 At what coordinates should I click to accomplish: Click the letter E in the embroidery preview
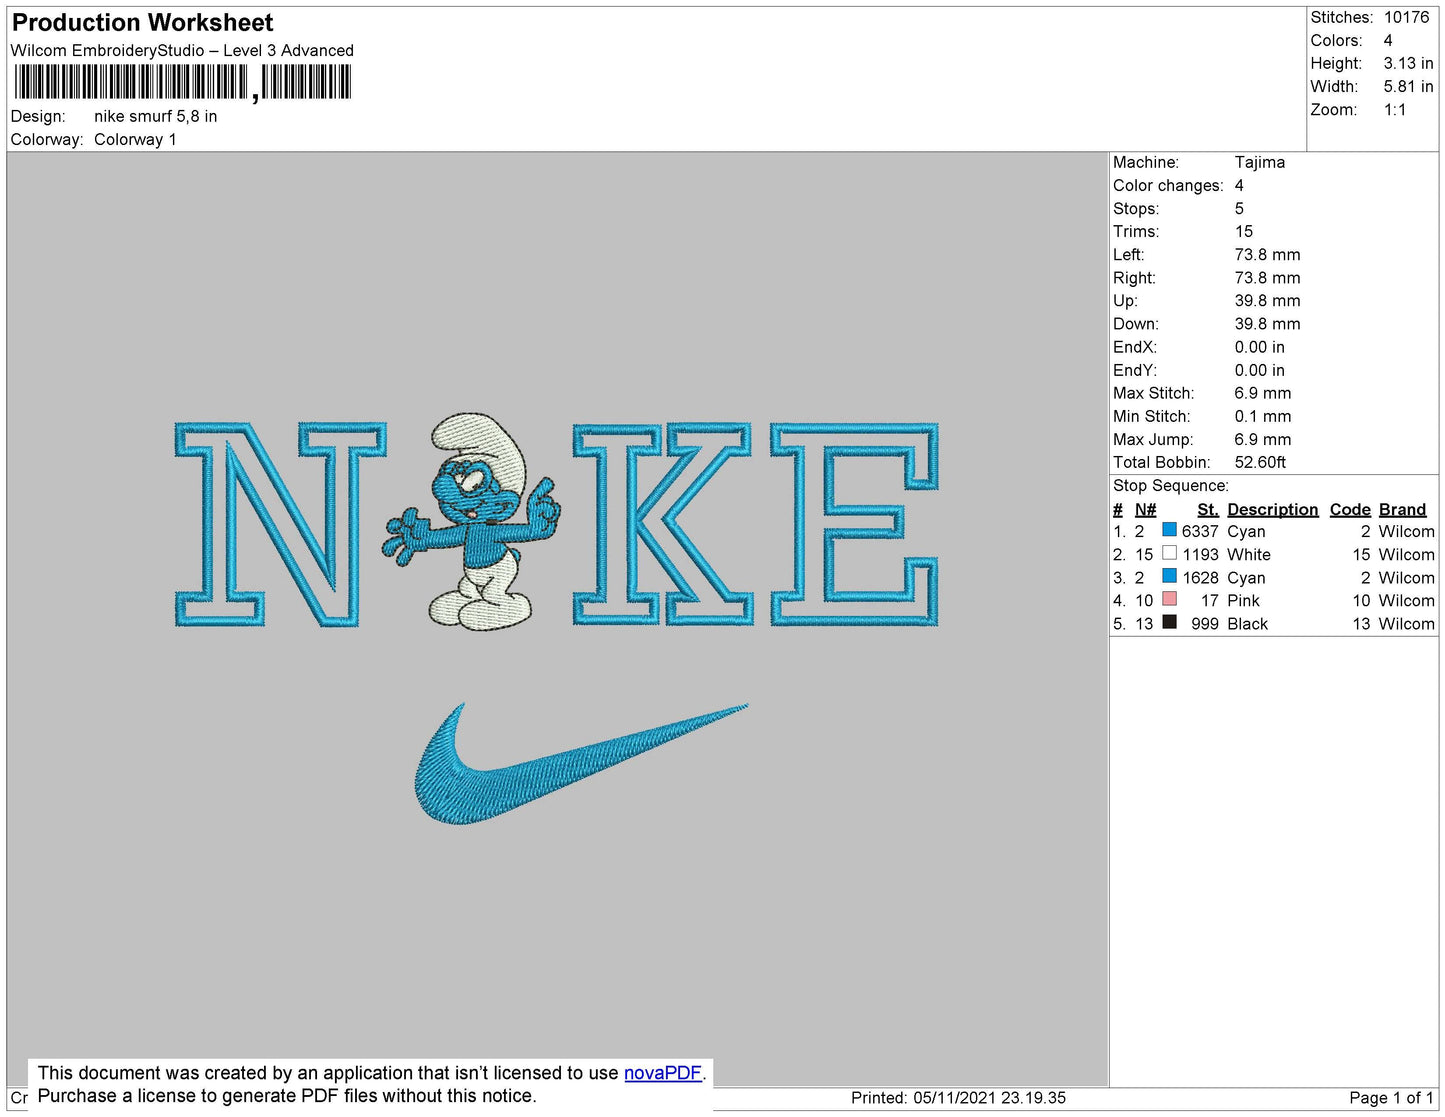click(x=854, y=524)
